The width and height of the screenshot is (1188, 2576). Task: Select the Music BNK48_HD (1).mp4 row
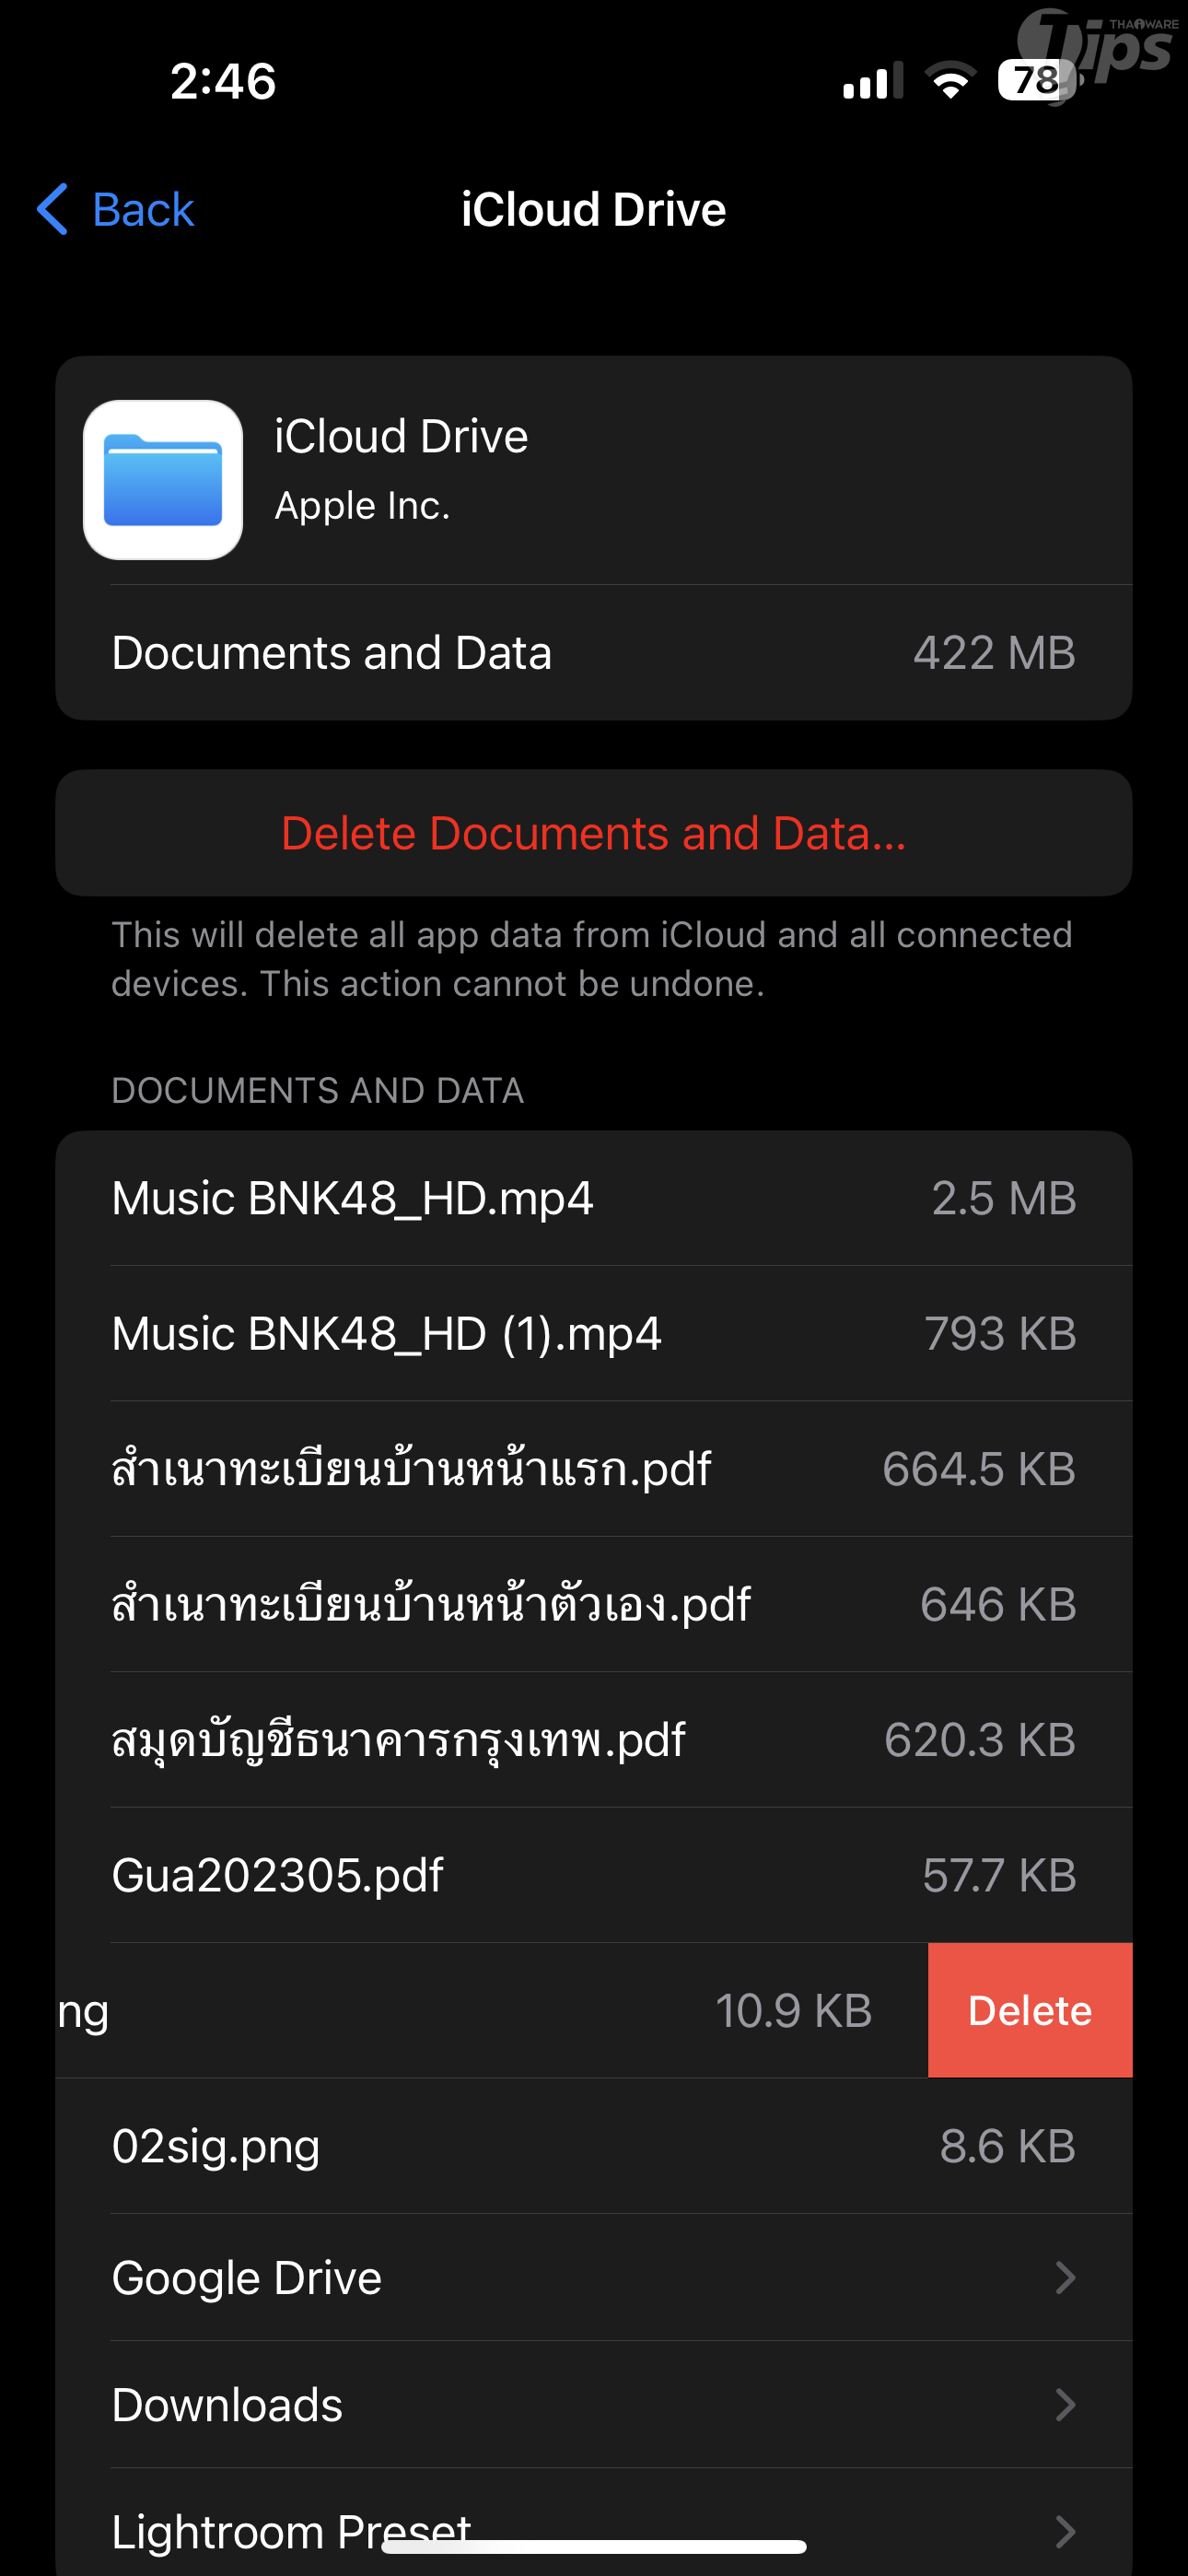(x=594, y=1333)
